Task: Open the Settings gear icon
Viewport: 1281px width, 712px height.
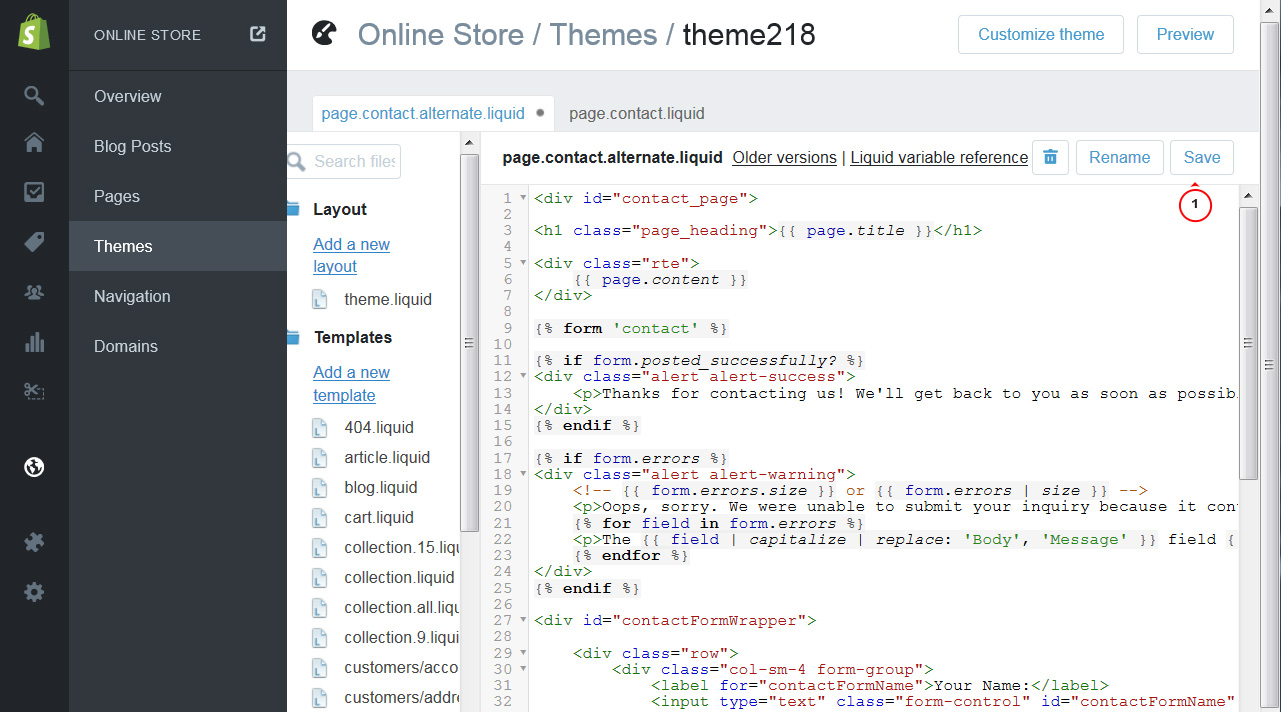Action: pyautogui.click(x=34, y=592)
